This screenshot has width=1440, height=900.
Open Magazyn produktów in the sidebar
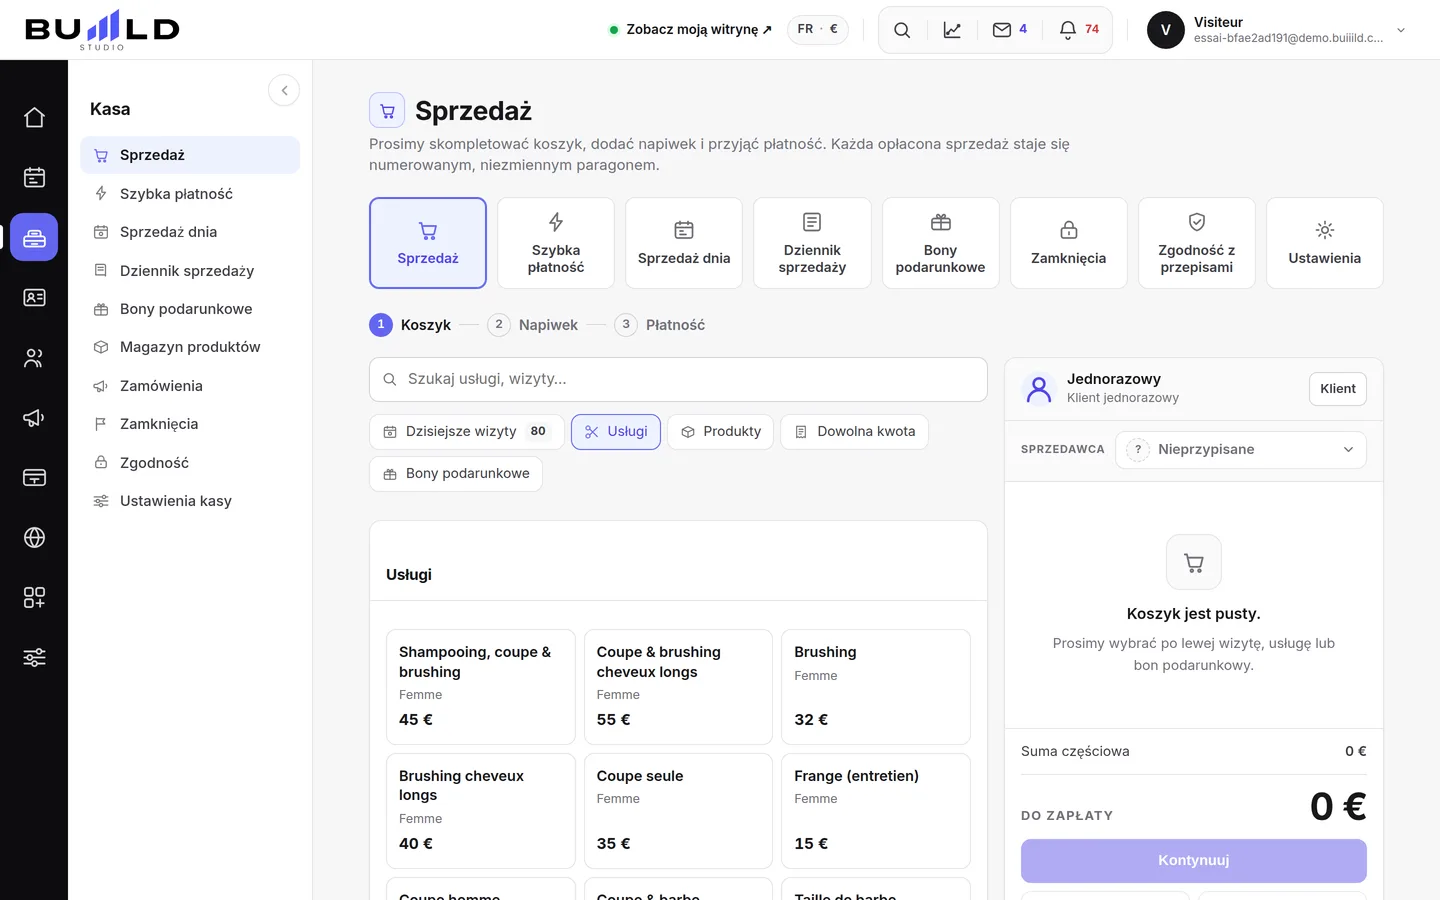point(190,347)
